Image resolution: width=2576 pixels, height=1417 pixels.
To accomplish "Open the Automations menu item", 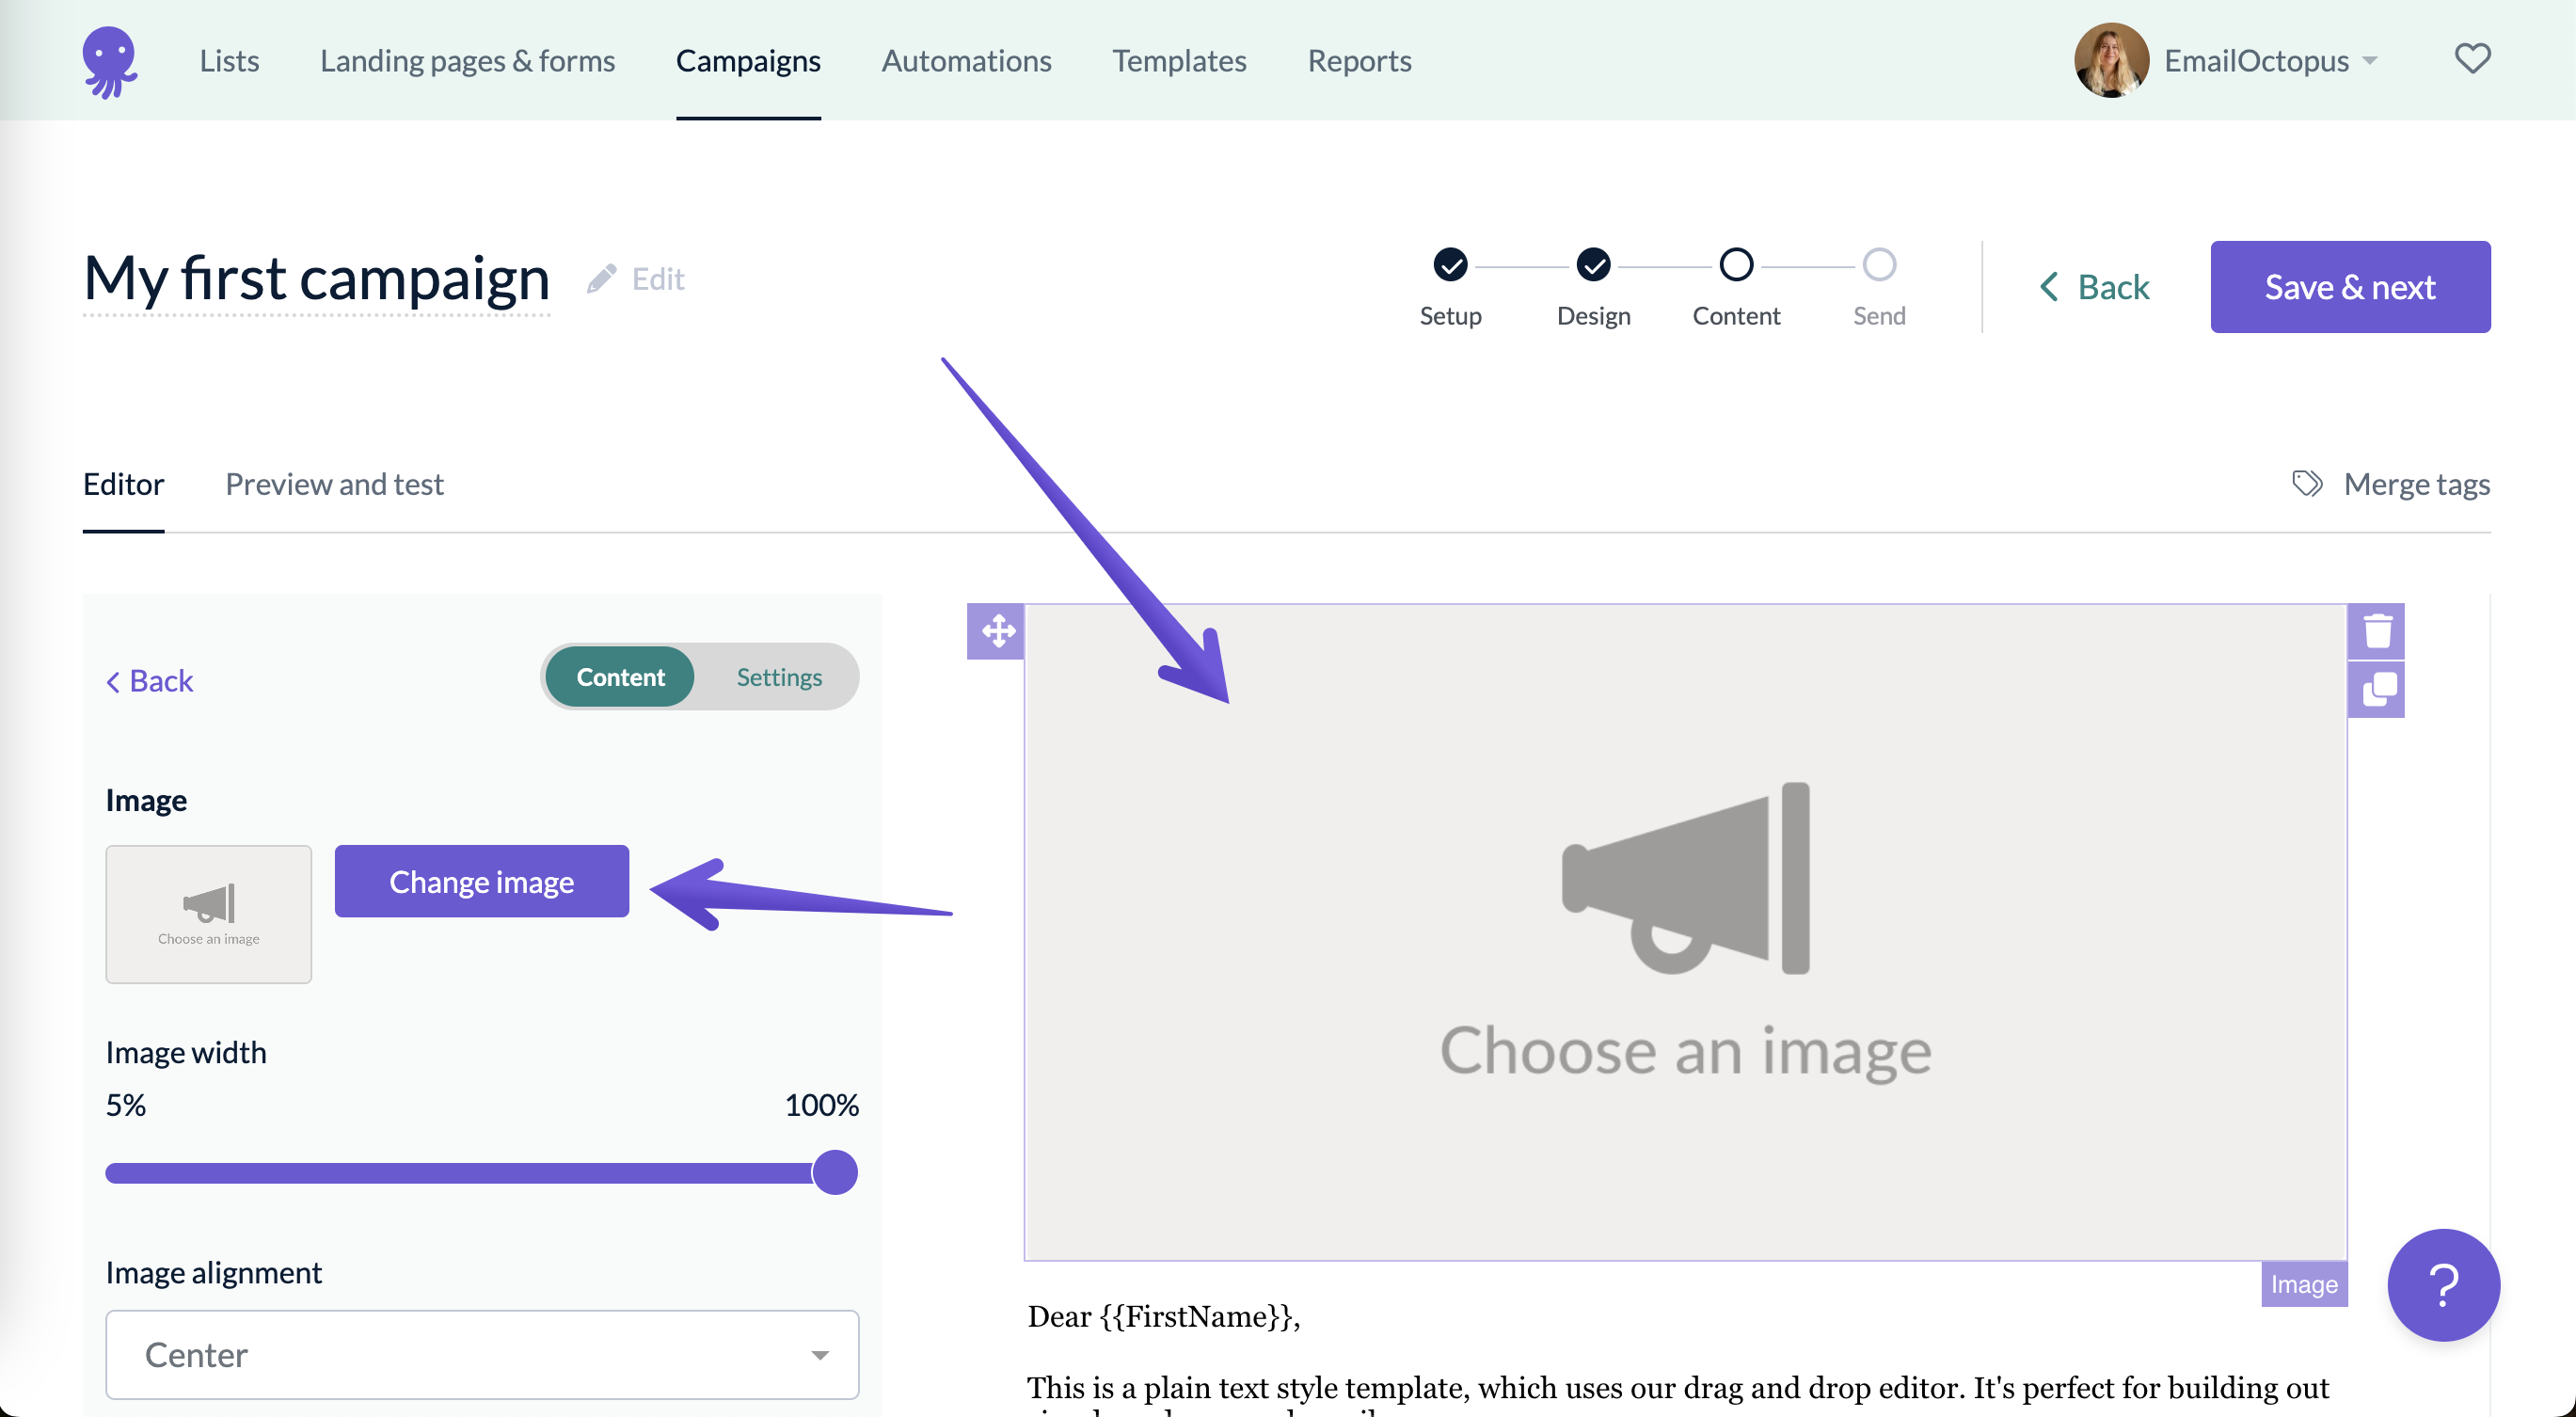I will pyautogui.click(x=966, y=60).
